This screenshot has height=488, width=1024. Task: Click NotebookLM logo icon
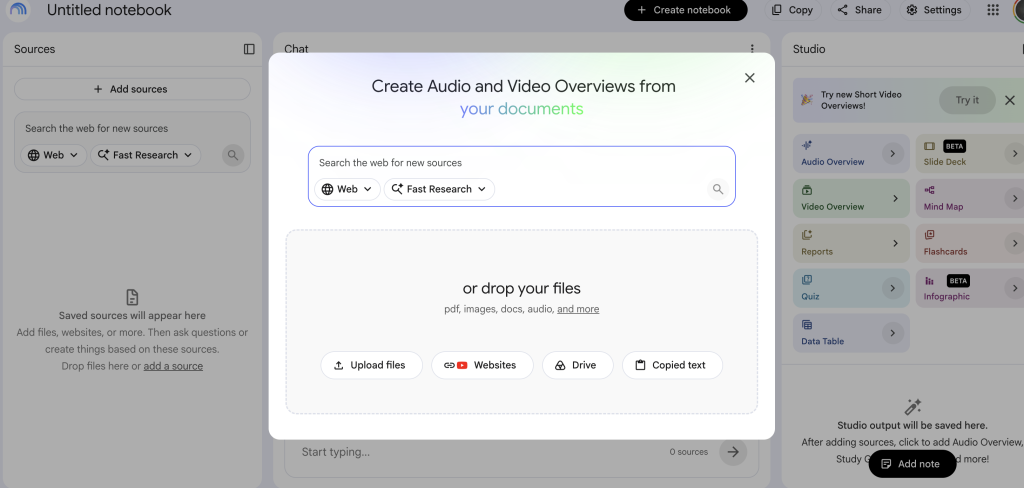19,10
